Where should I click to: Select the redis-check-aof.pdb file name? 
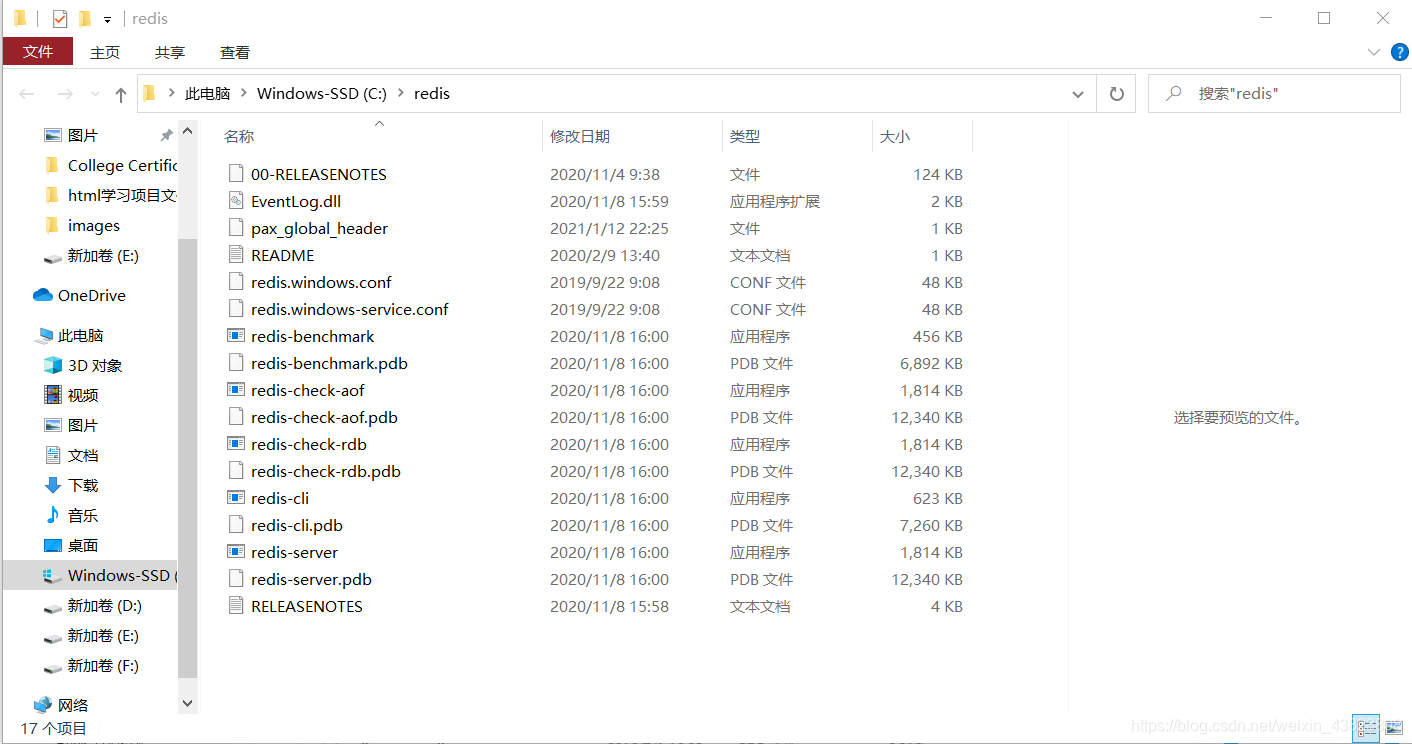click(x=324, y=417)
